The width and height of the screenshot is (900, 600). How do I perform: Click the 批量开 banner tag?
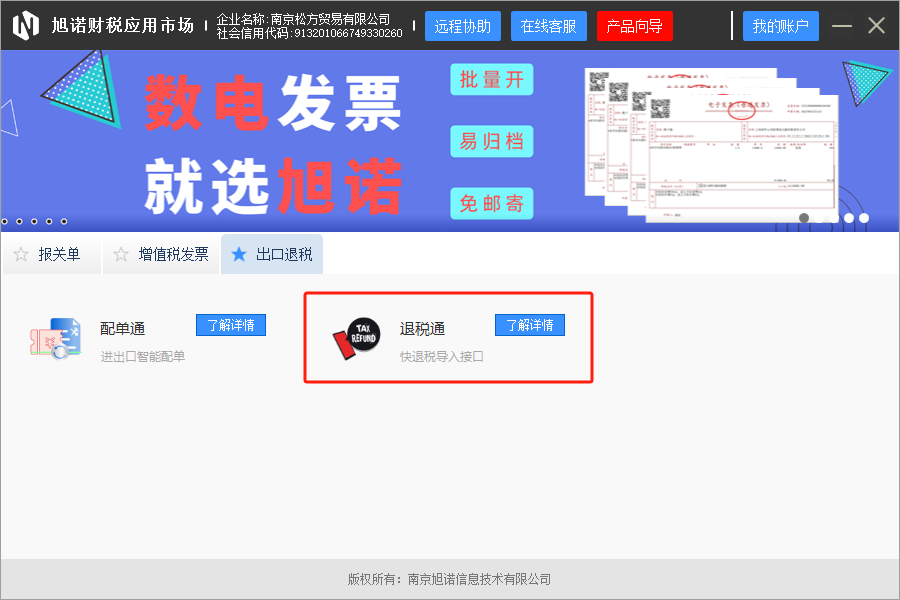coord(492,80)
